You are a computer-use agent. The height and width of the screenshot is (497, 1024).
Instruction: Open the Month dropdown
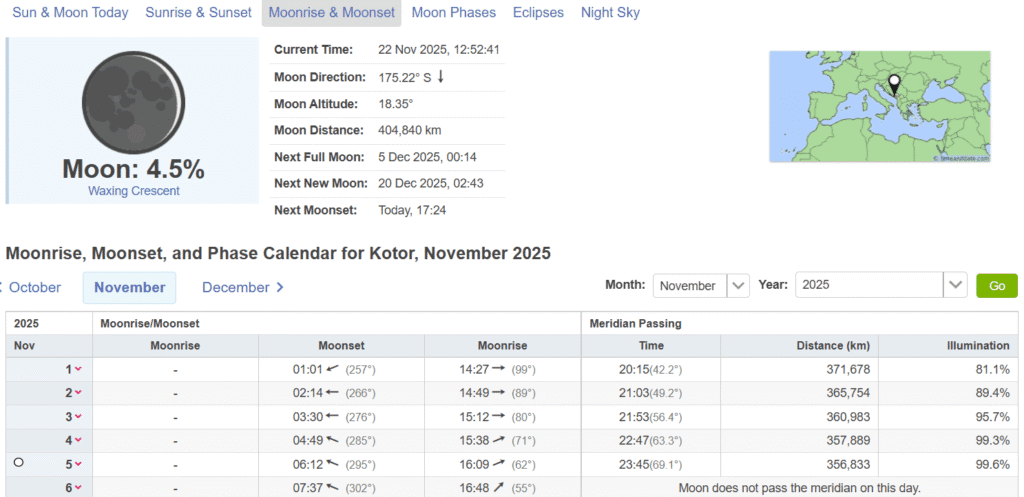click(x=701, y=286)
